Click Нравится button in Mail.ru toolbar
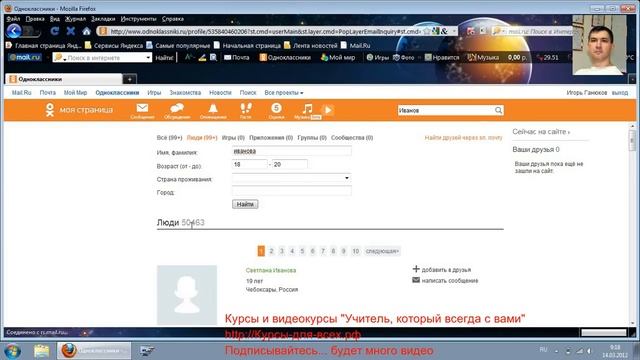 [442, 58]
